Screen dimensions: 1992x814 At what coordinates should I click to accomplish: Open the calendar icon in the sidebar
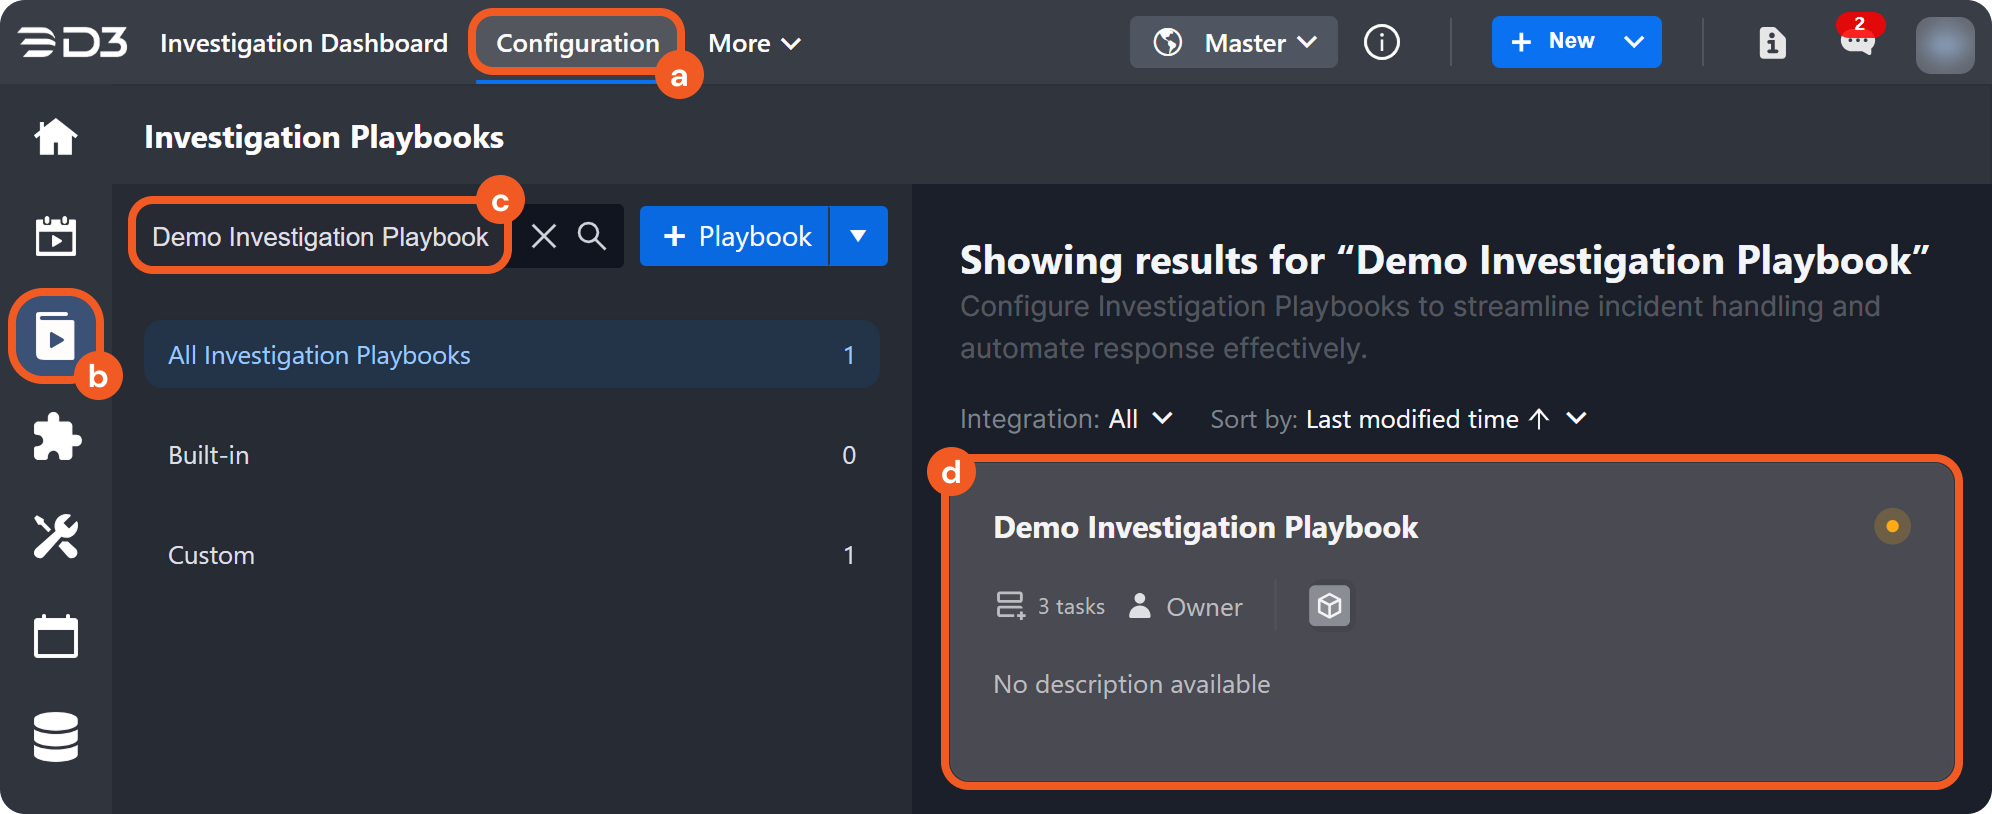click(56, 636)
